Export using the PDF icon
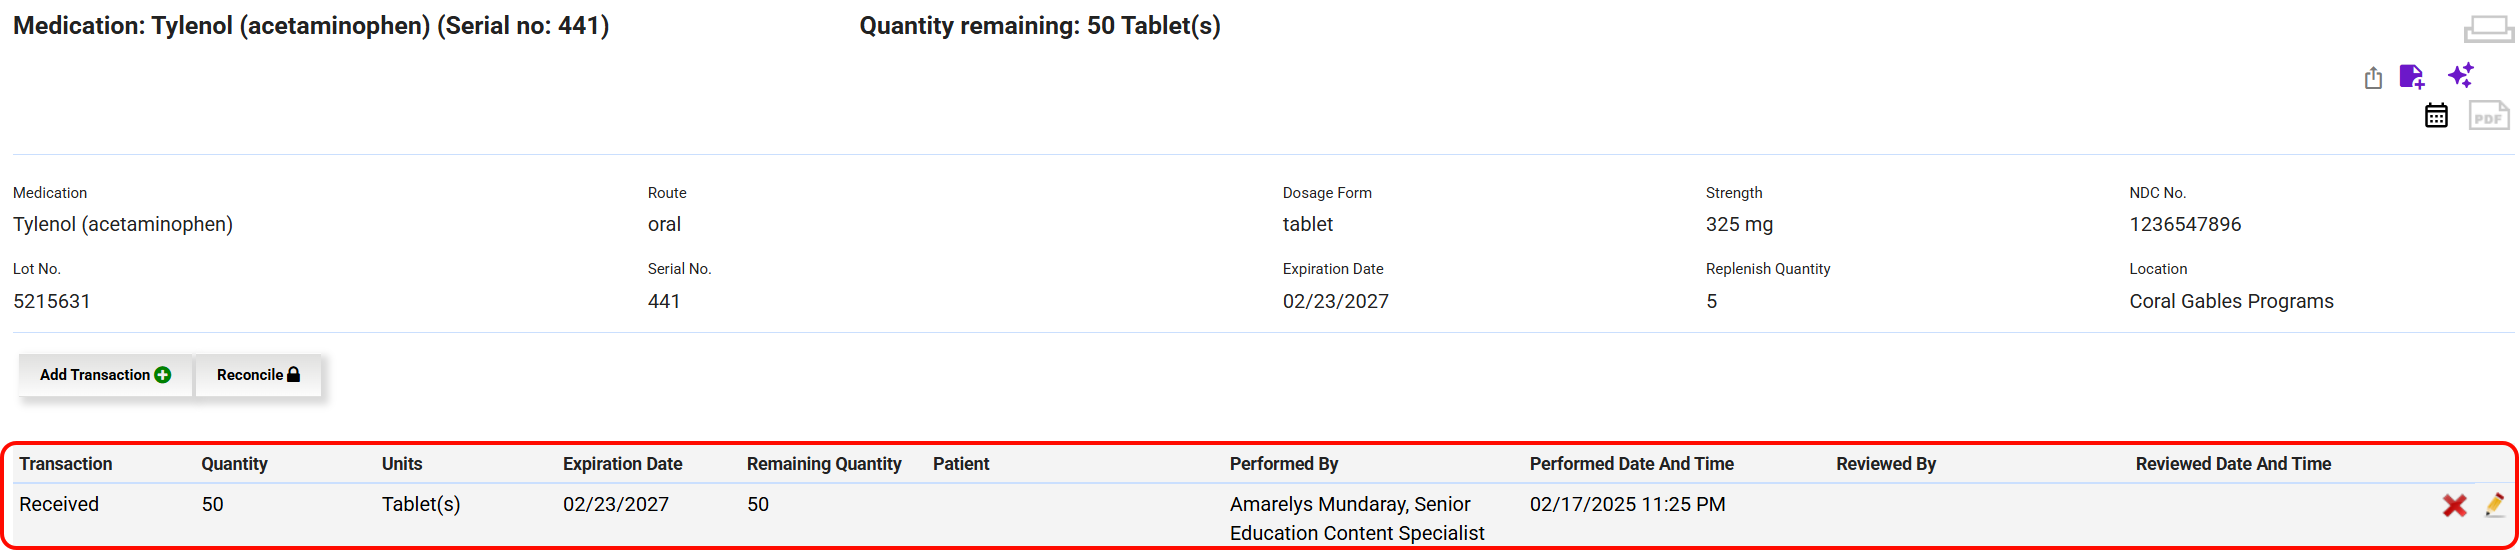2519x550 pixels. 2488,117
